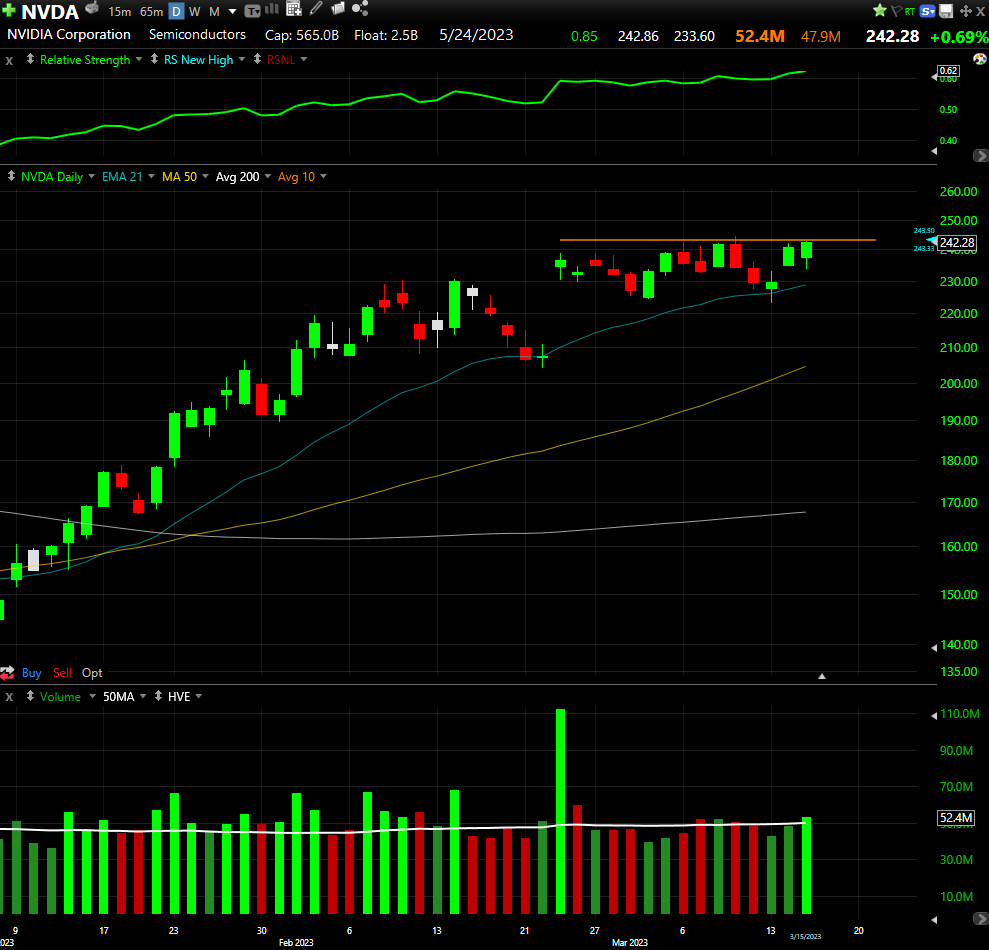Click the scale arrow beside 140.00
The image size is (989, 950).
pyautogui.click(x=934, y=647)
